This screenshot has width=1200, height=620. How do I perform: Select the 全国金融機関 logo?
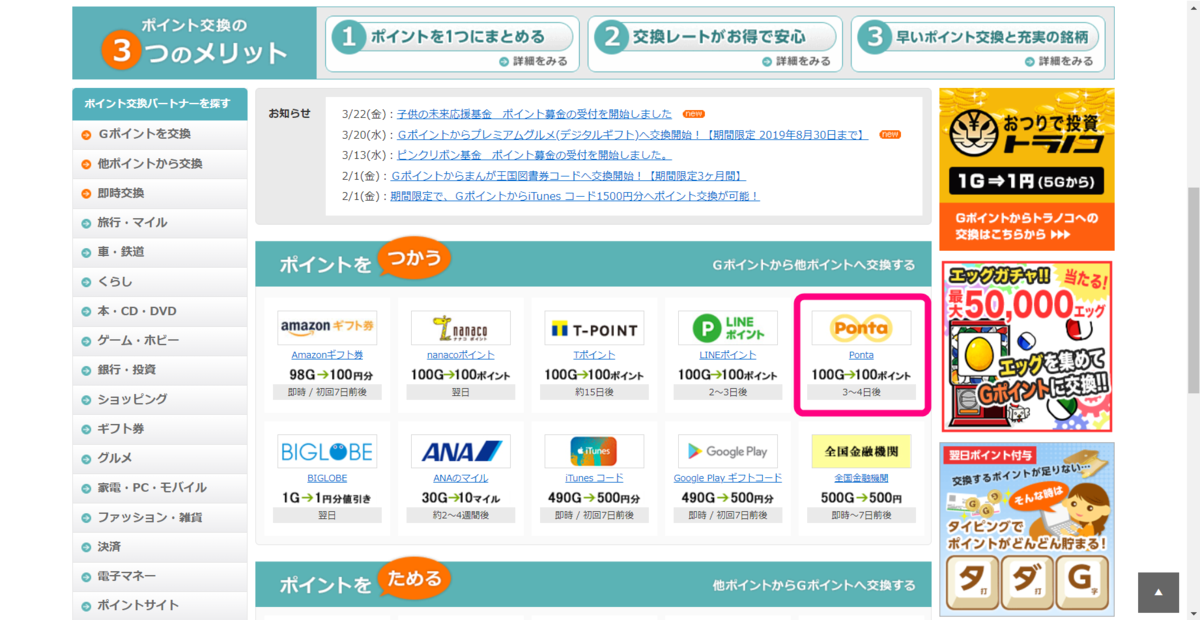[x=861, y=451]
